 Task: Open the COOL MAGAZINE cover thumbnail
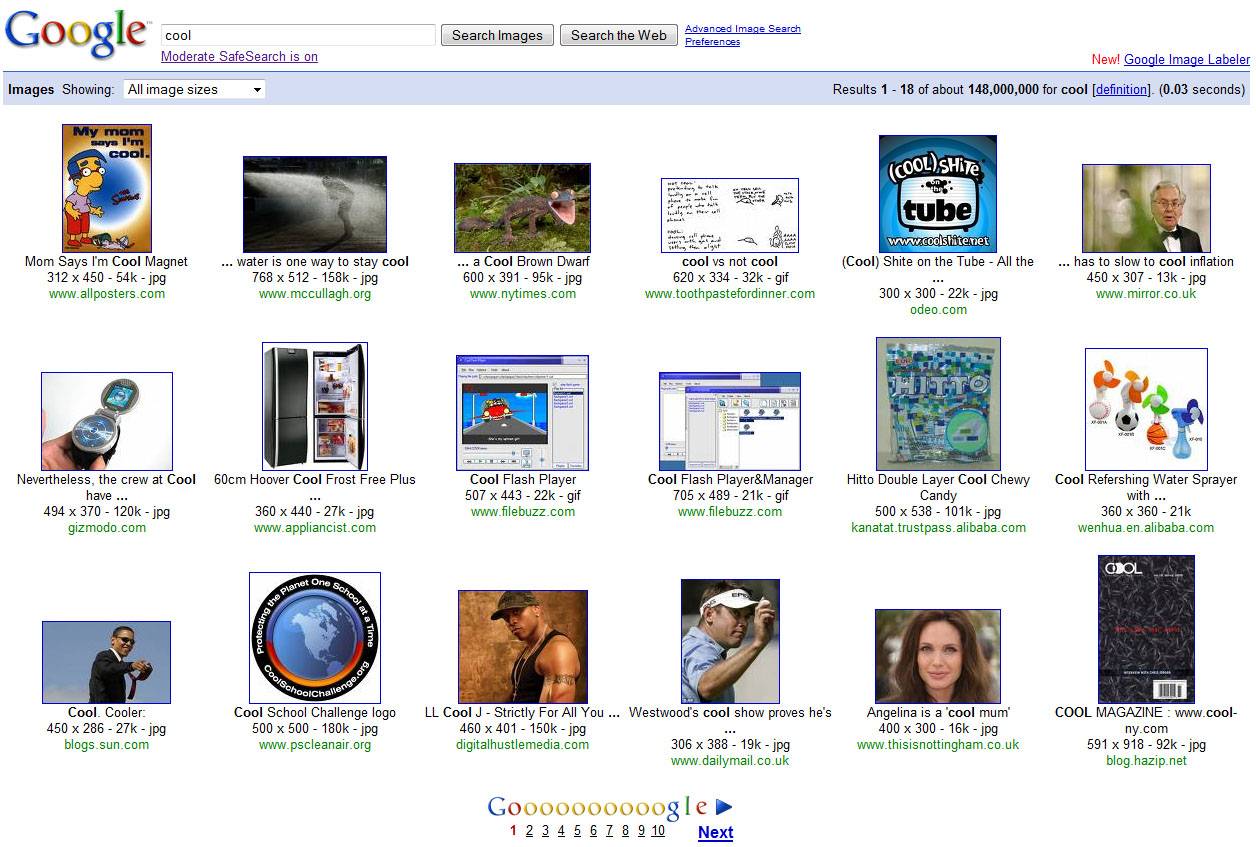coord(1146,630)
